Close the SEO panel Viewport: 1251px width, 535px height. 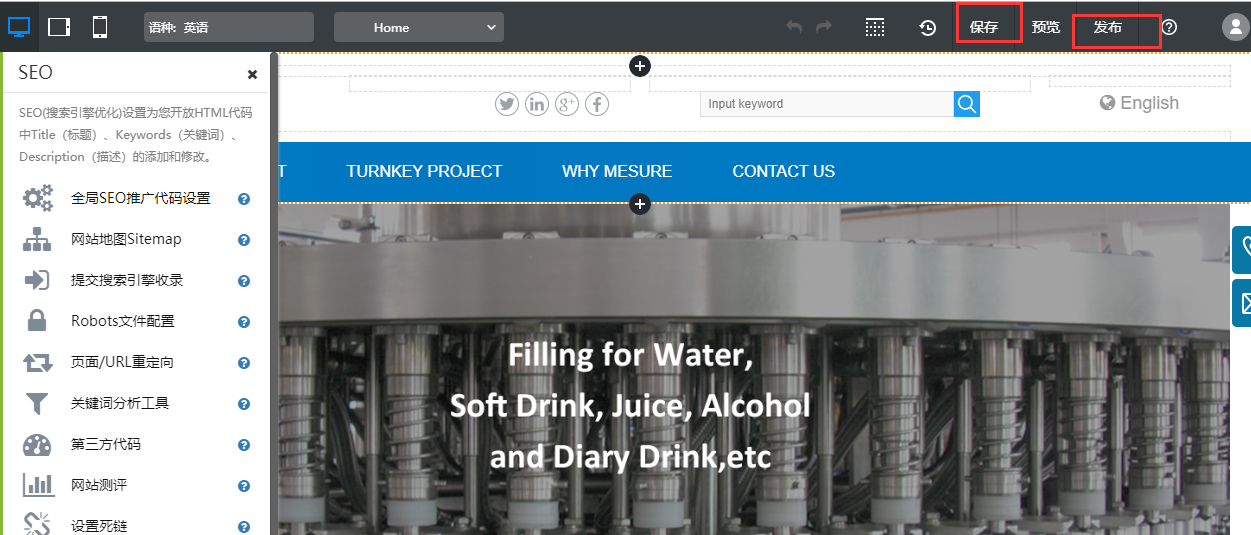click(252, 74)
